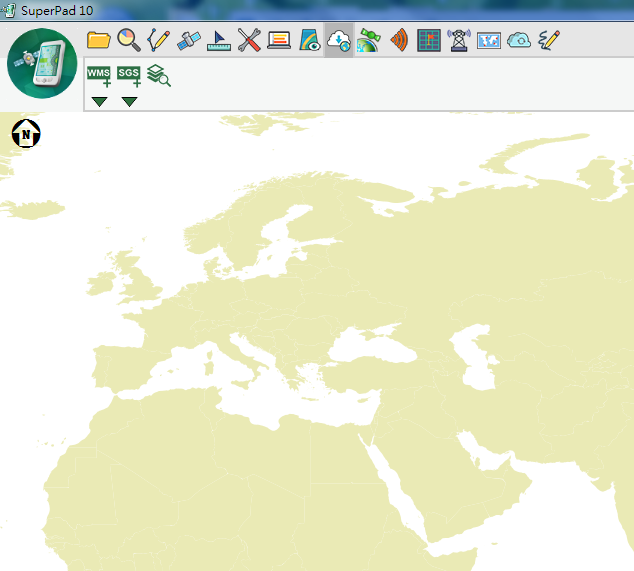
Task: Click the laptop display icon
Action: (279, 40)
